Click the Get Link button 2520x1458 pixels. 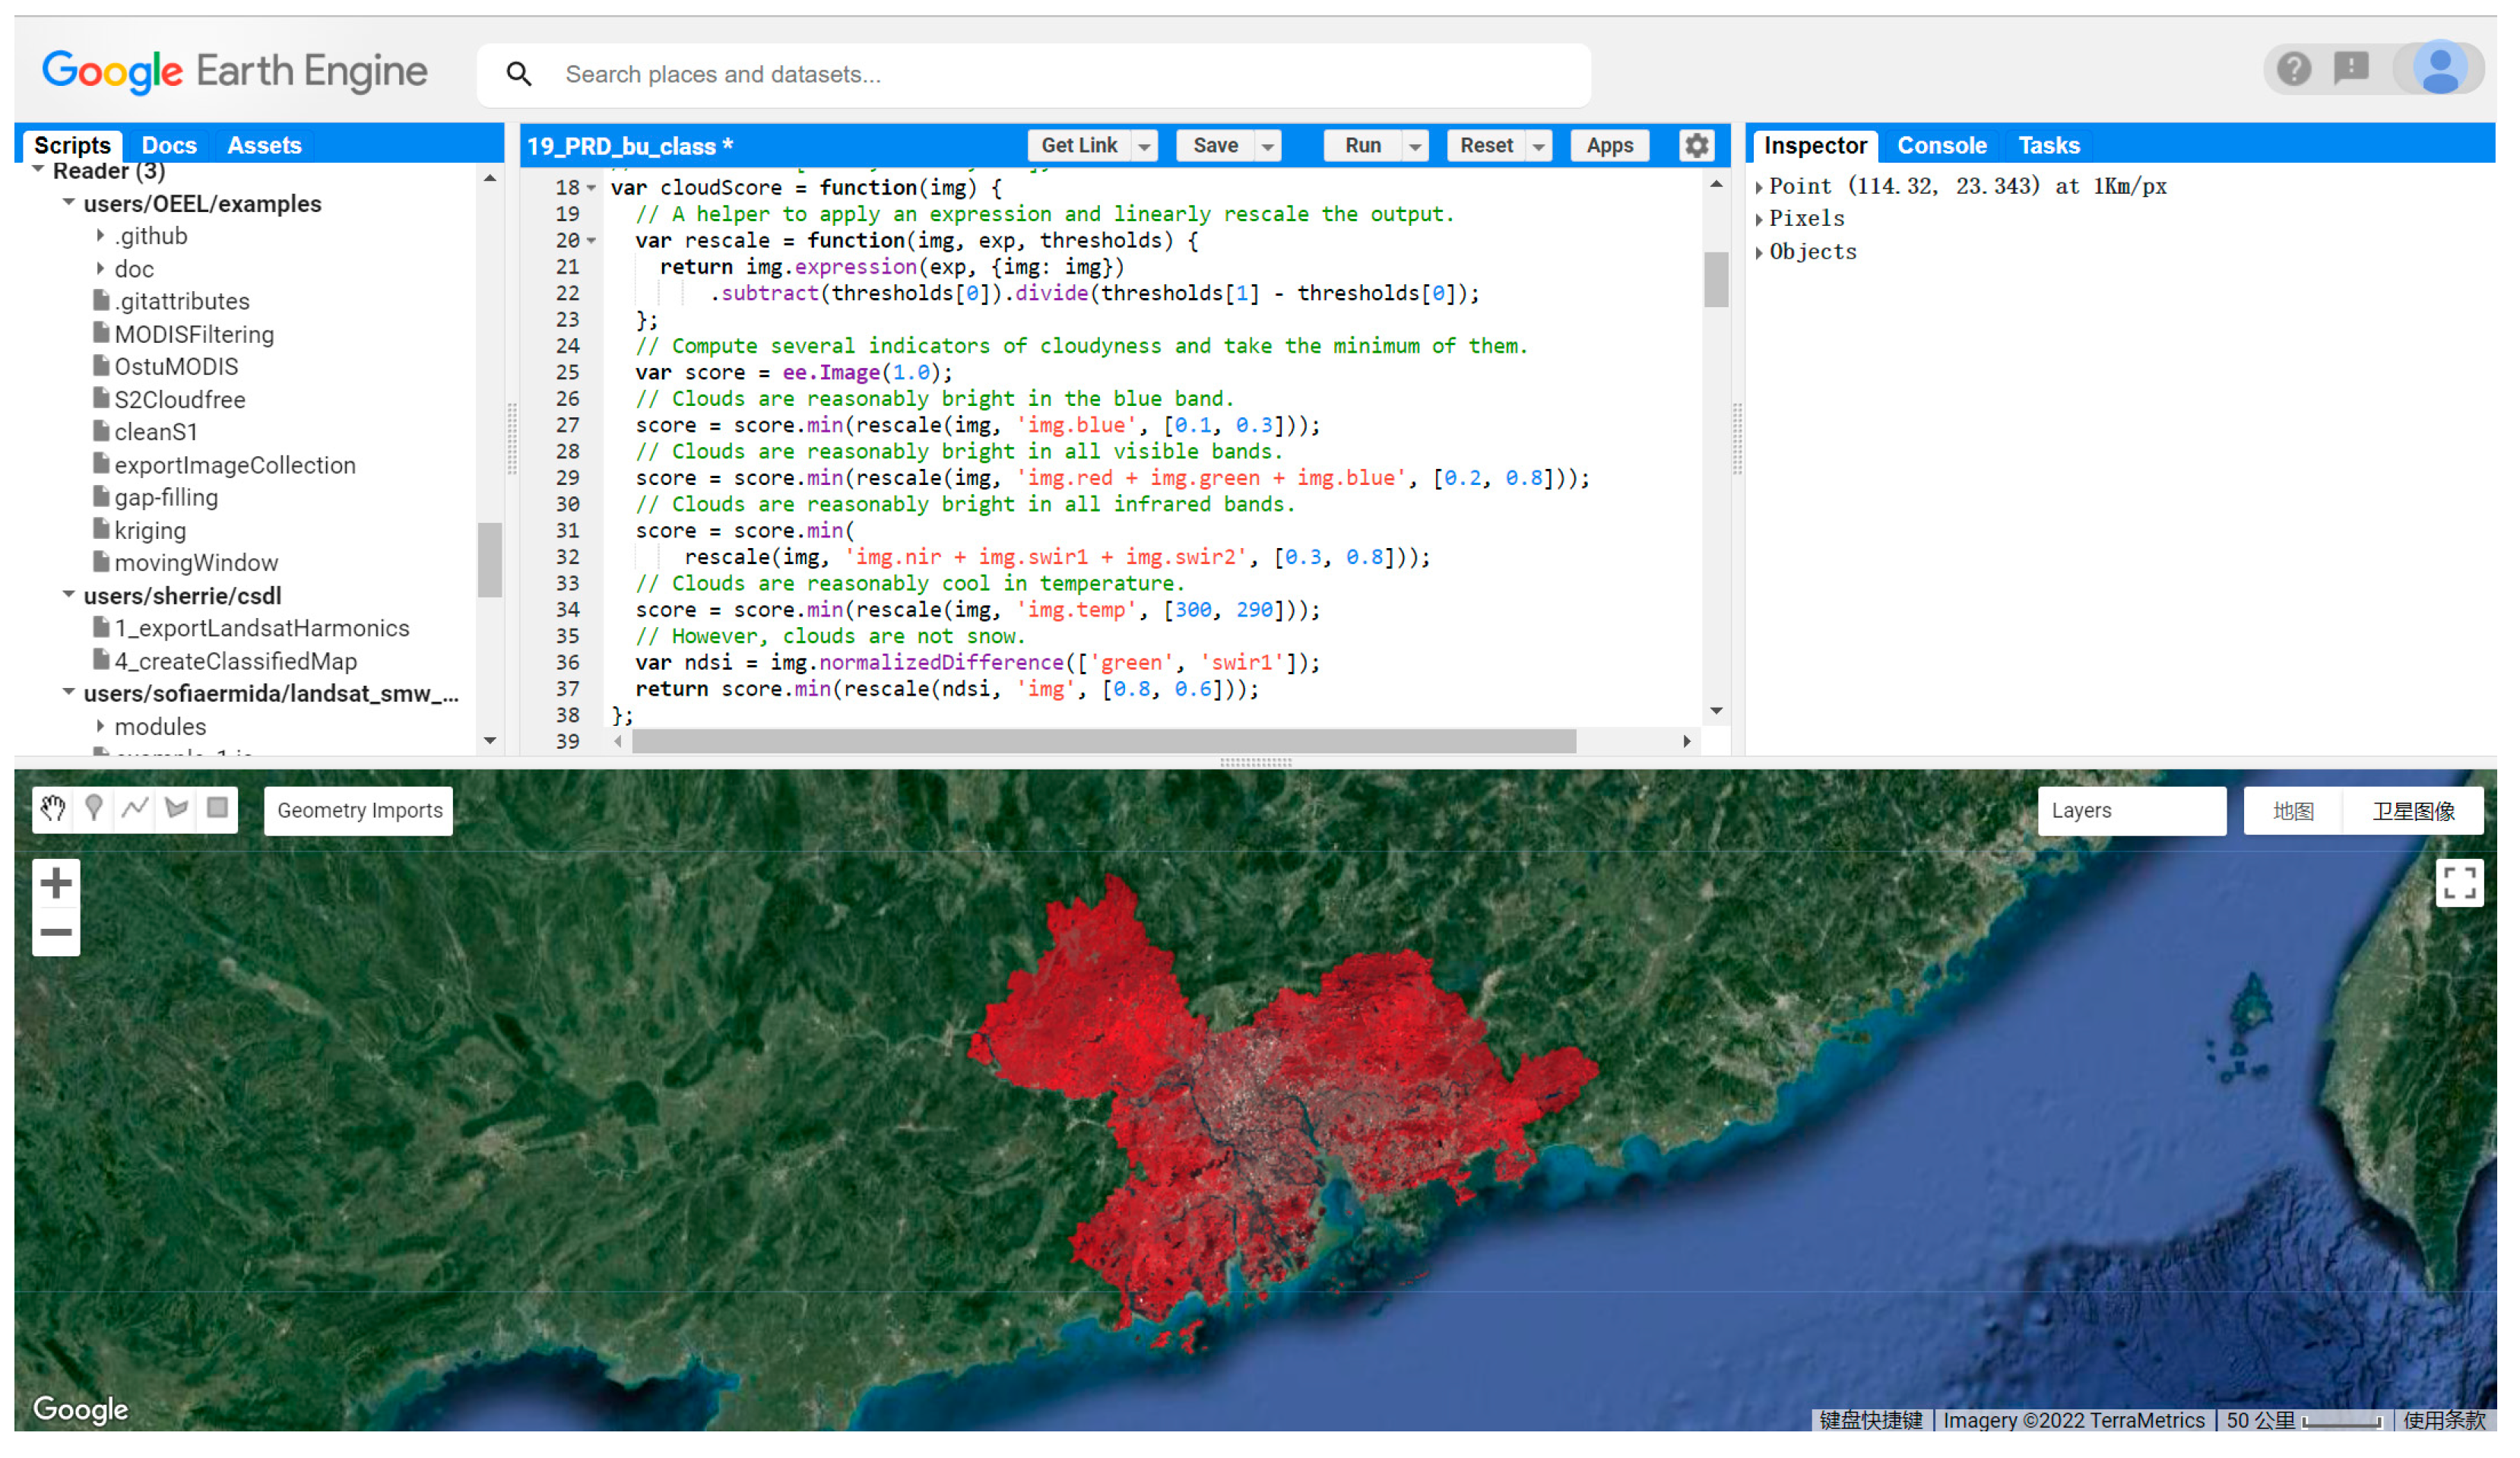pyautogui.click(x=1079, y=146)
